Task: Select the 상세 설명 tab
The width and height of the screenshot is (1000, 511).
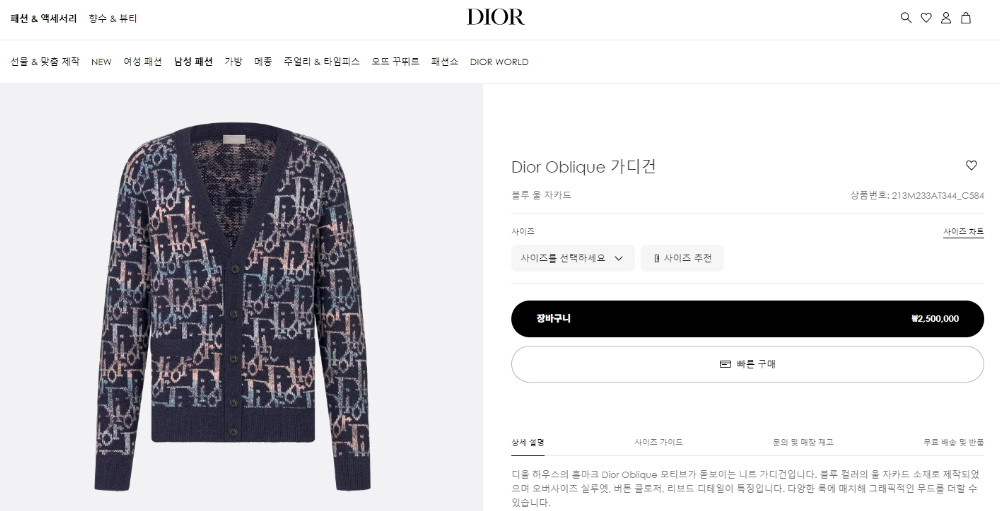Action: point(527,442)
